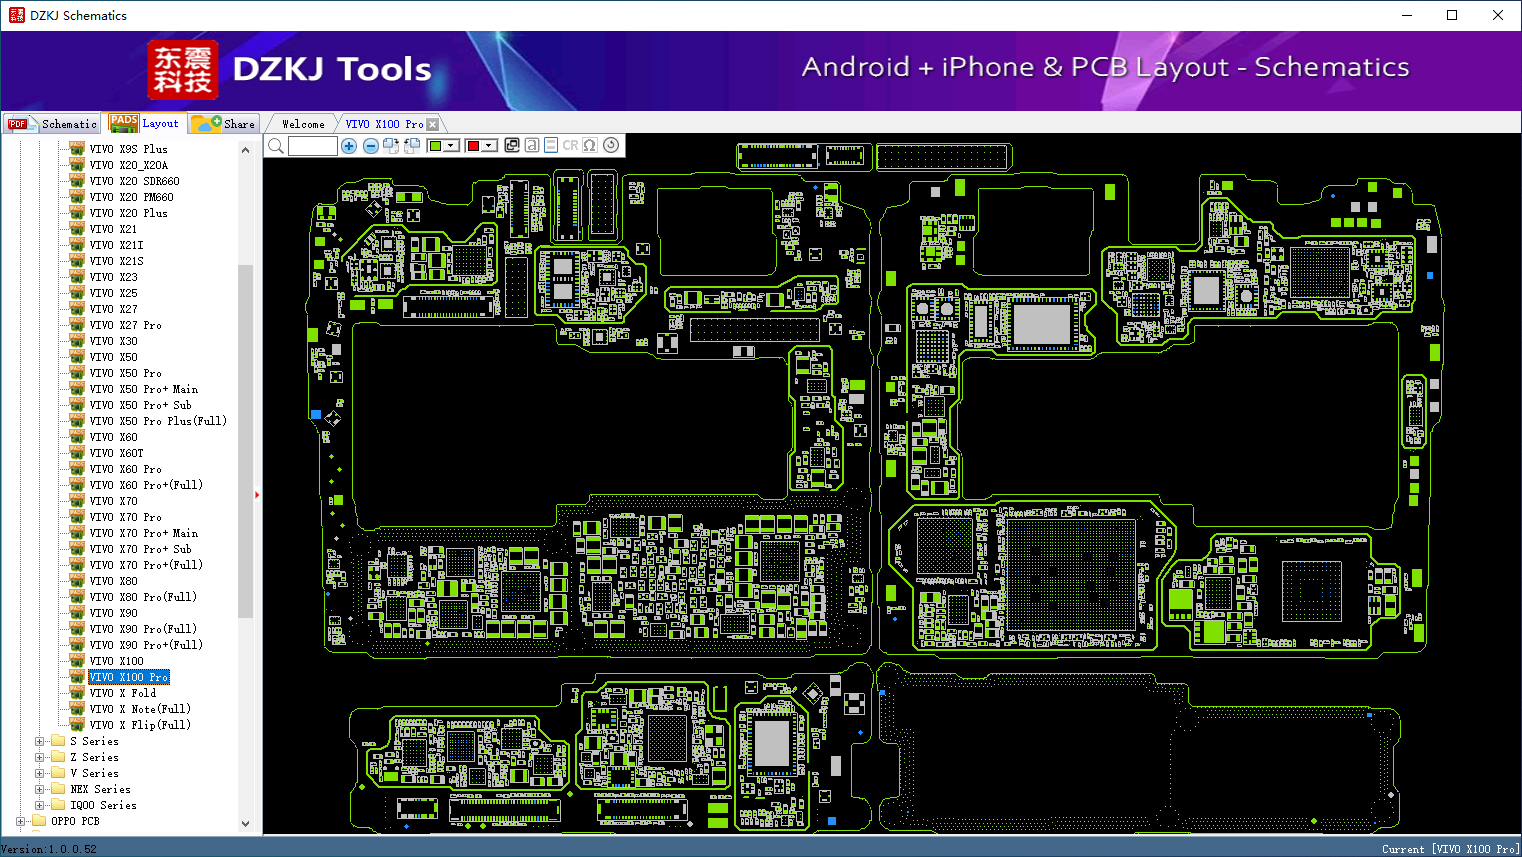Image resolution: width=1522 pixels, height=857 pixels.
Task: Click the PADS icon beside VIVO X70
Action: point(77,501)
